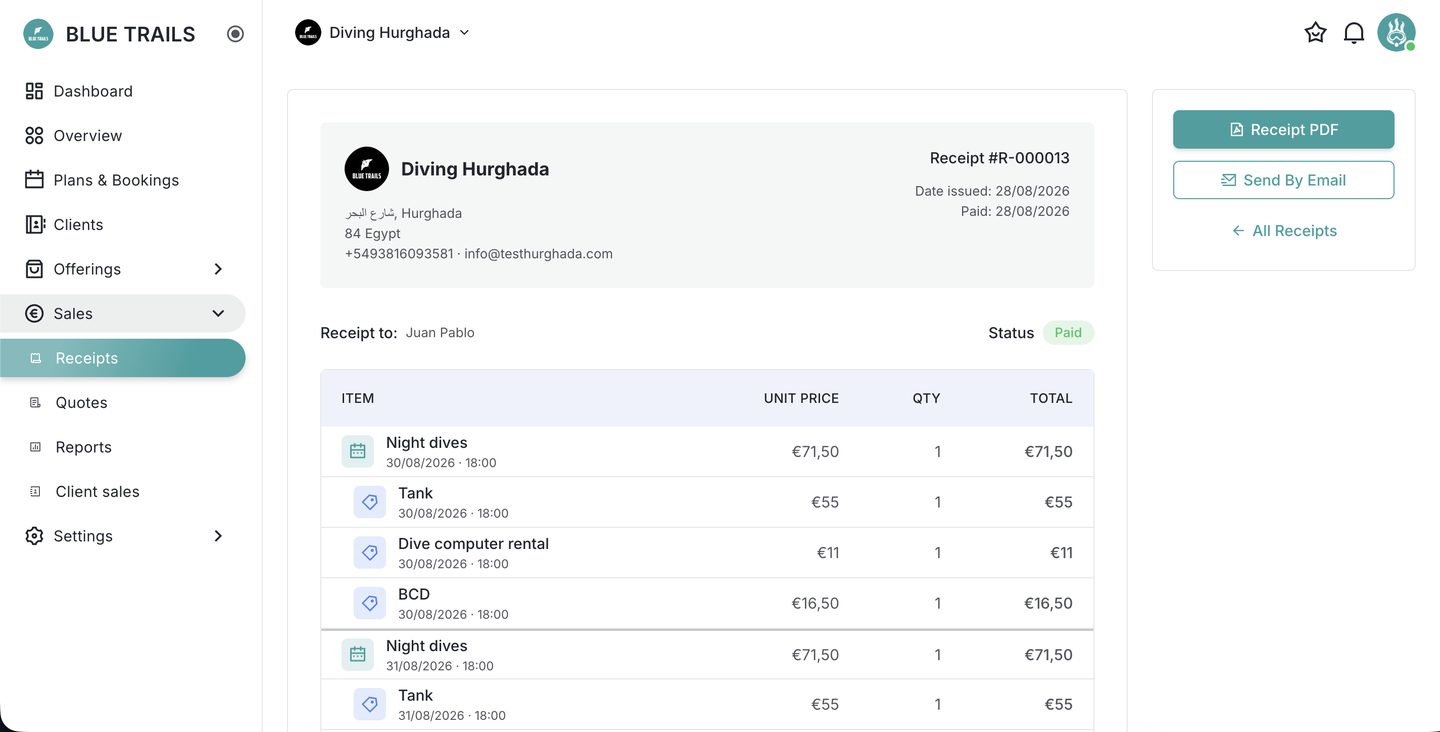Click the ITEM column header
Screen dimensions: 1440x732
[x=358, y=398]
